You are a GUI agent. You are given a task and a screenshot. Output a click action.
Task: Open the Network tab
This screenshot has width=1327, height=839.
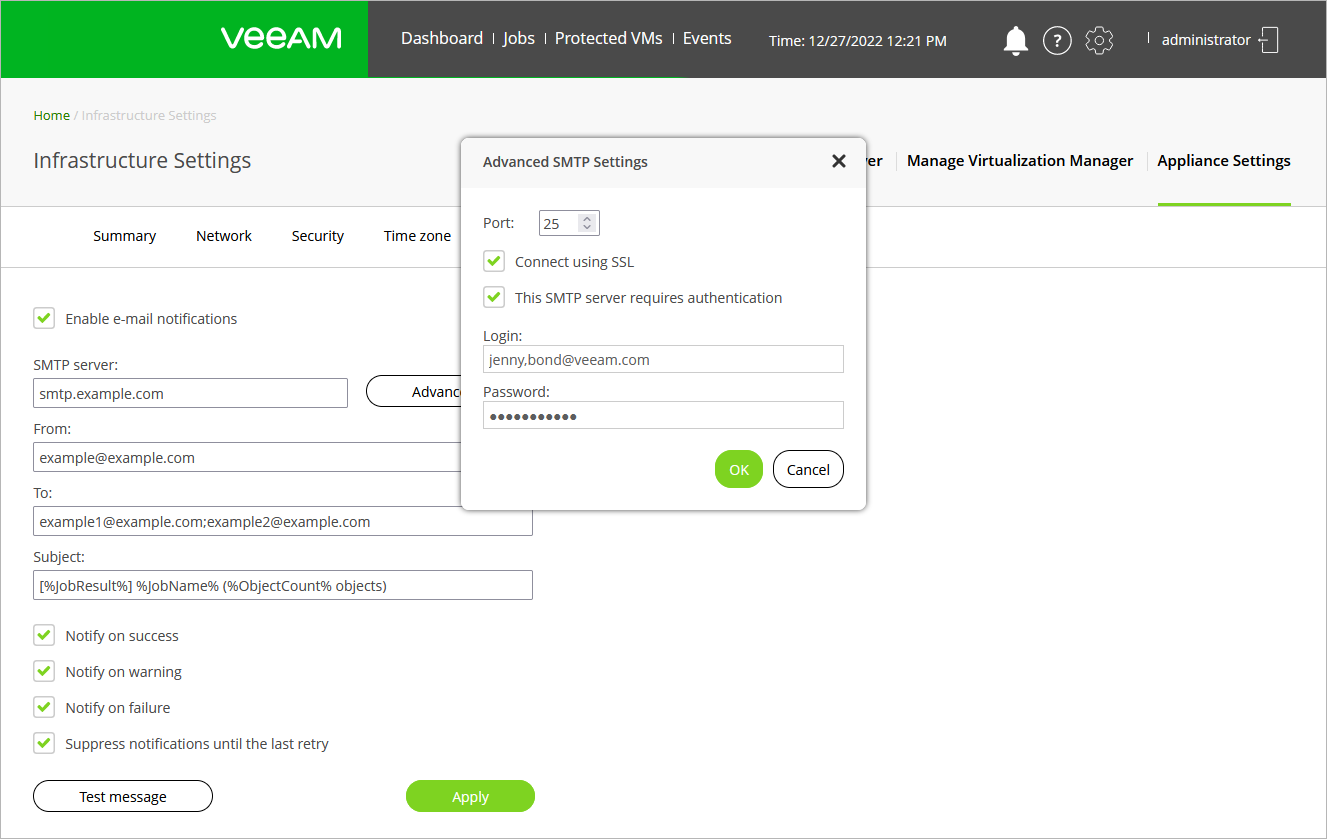224,236
